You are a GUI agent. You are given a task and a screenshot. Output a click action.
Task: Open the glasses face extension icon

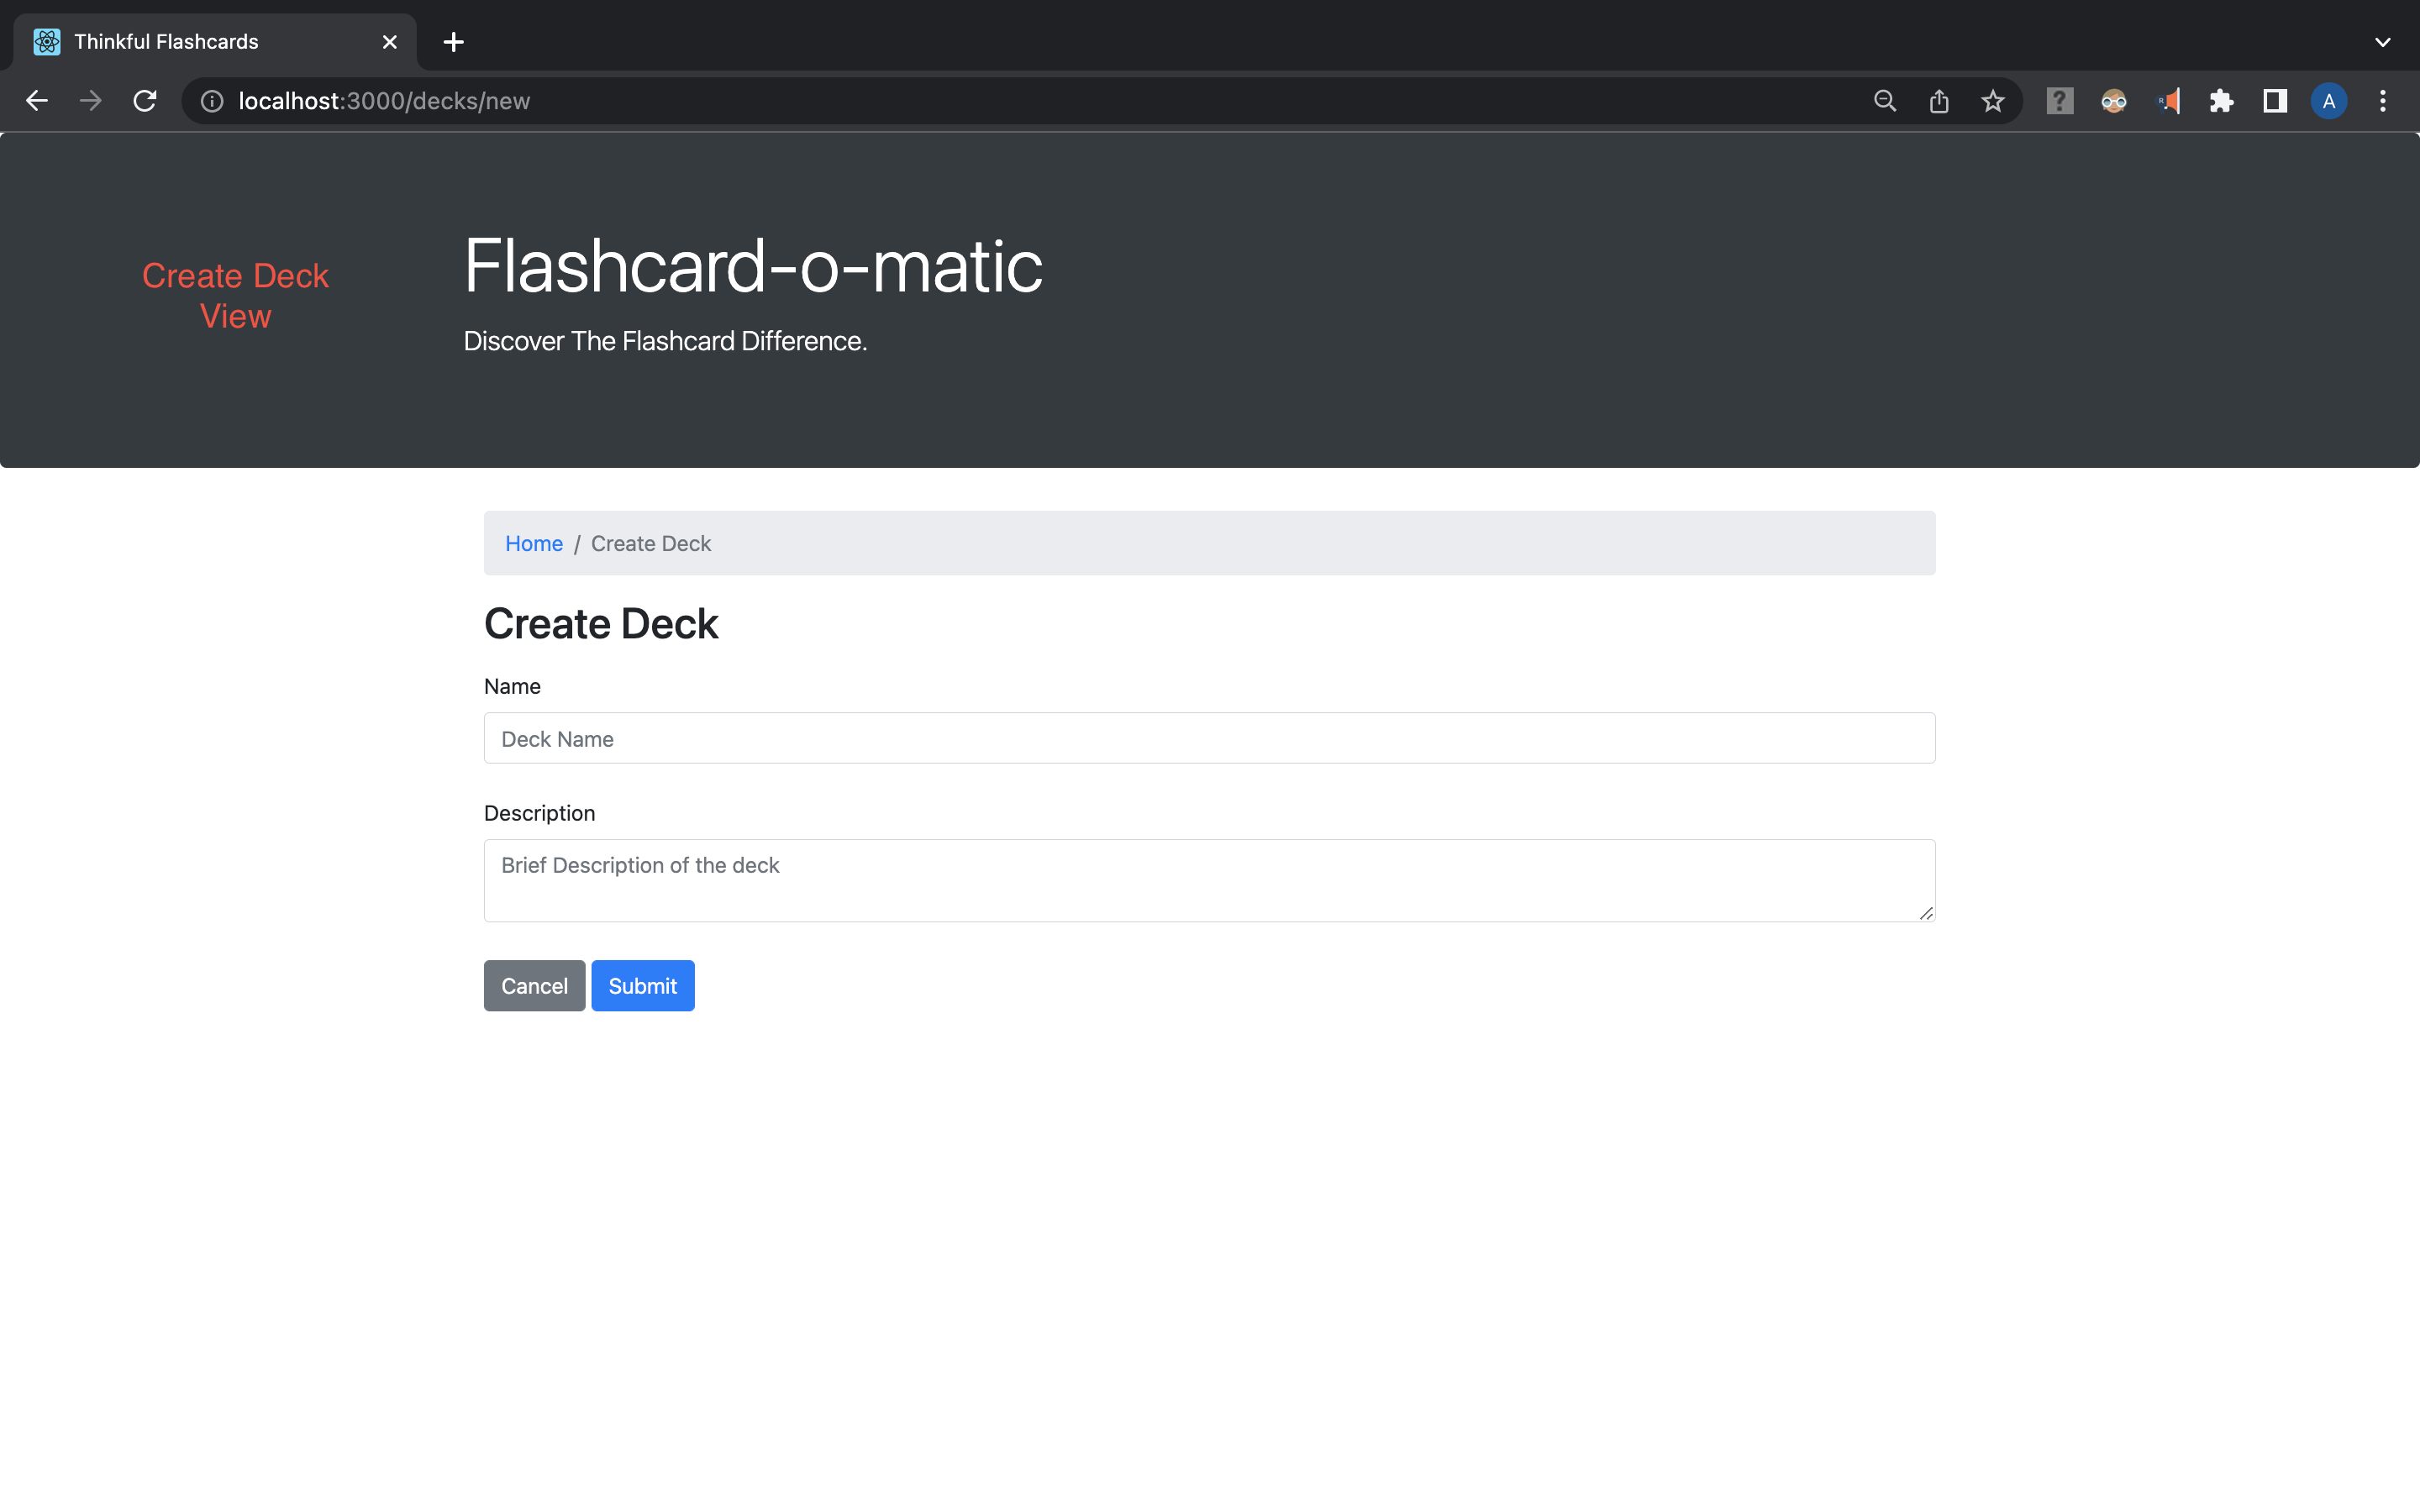click(x=2114, y=101)
